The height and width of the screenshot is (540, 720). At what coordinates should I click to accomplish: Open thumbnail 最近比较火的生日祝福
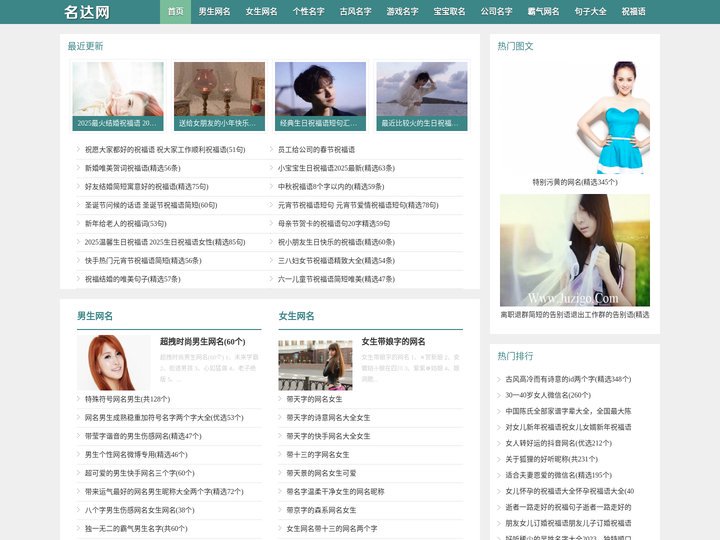click(x=422, y=96)
